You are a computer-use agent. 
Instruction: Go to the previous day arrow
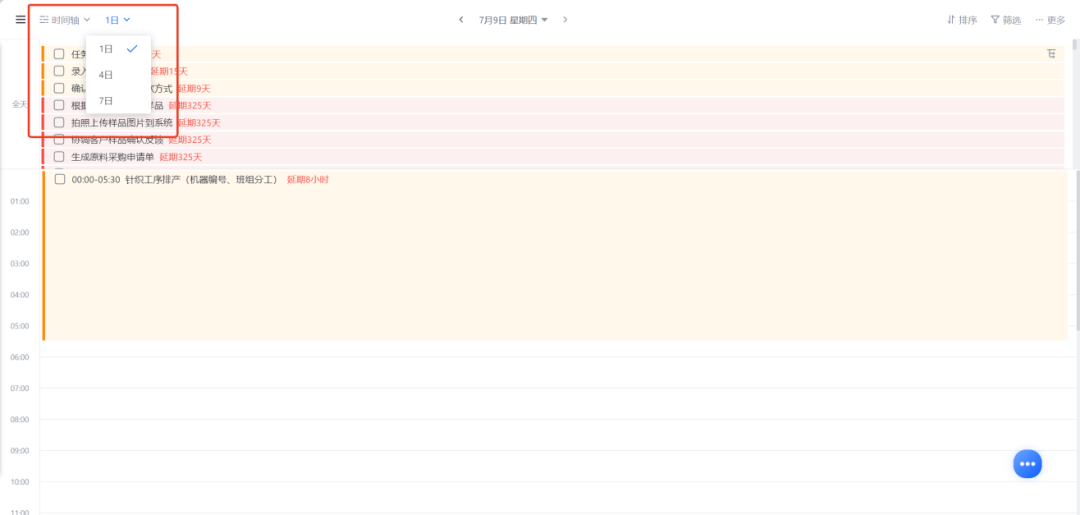tap(461, 20)
